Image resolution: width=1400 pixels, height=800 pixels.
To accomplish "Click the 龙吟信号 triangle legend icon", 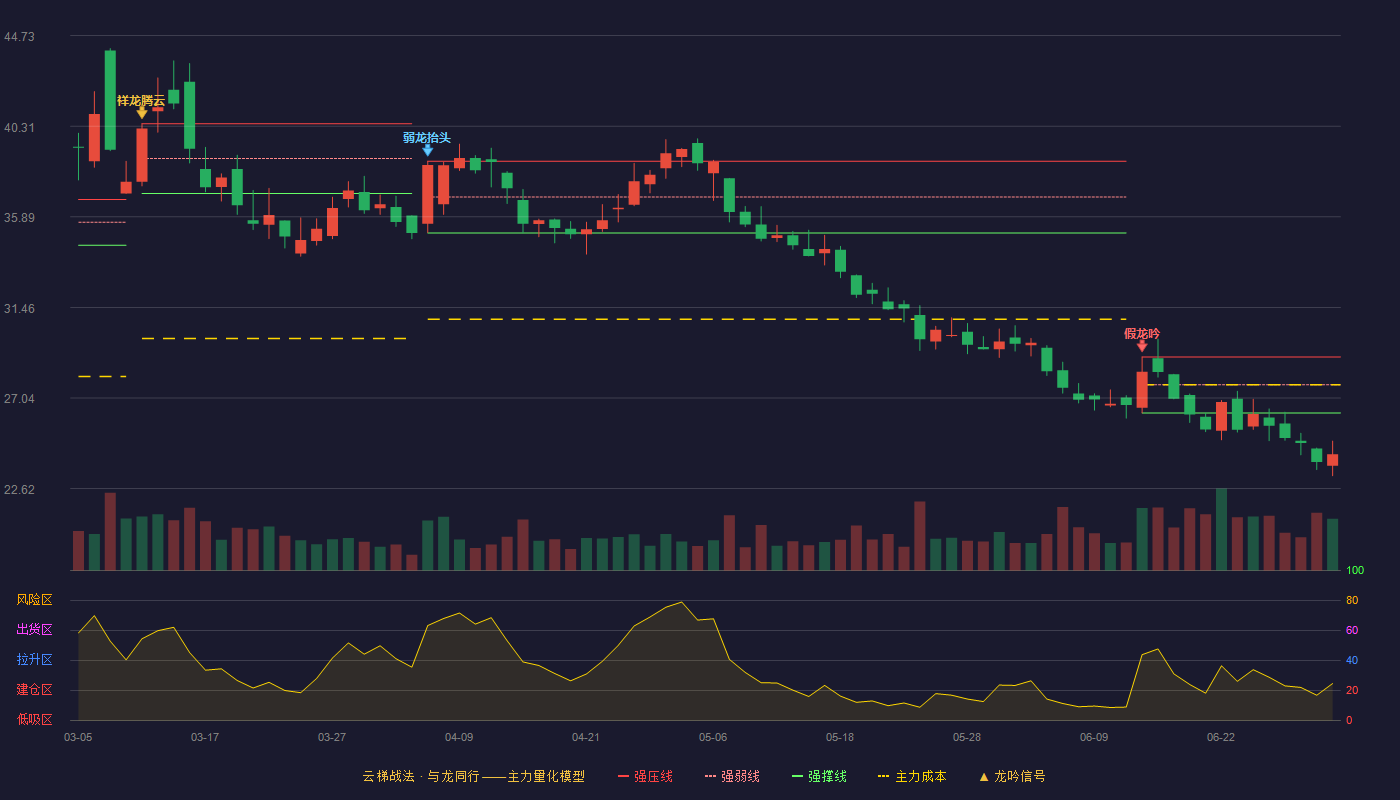I will point(984,776).
